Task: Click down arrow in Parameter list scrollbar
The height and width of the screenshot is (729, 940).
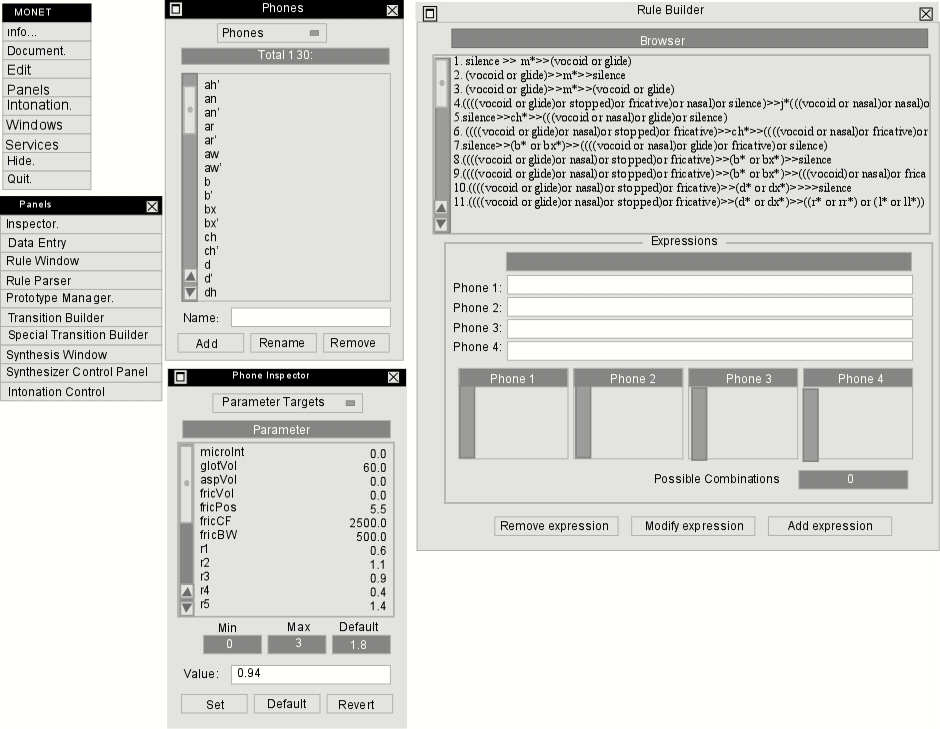Action: click(186, 607)
